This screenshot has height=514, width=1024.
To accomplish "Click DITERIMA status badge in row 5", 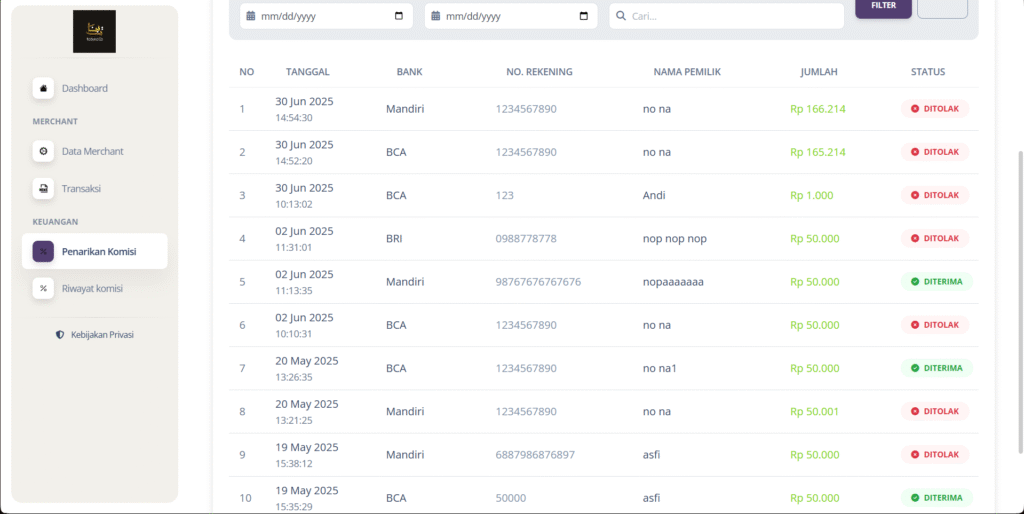I will tap(936, 282).
